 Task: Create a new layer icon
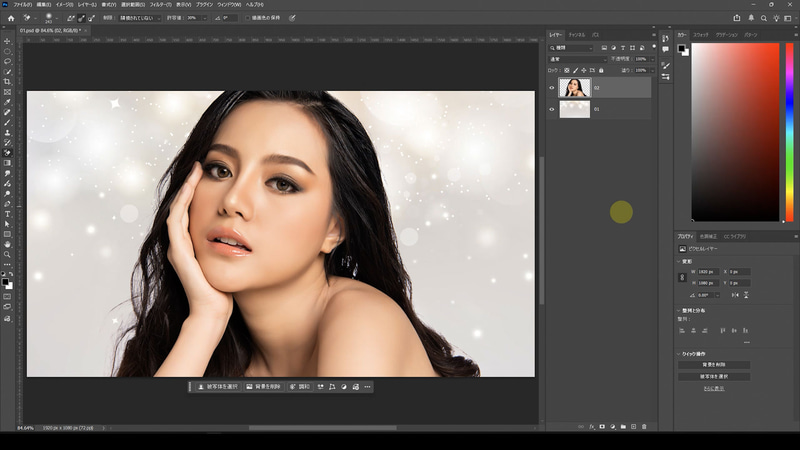pos(634,427)
